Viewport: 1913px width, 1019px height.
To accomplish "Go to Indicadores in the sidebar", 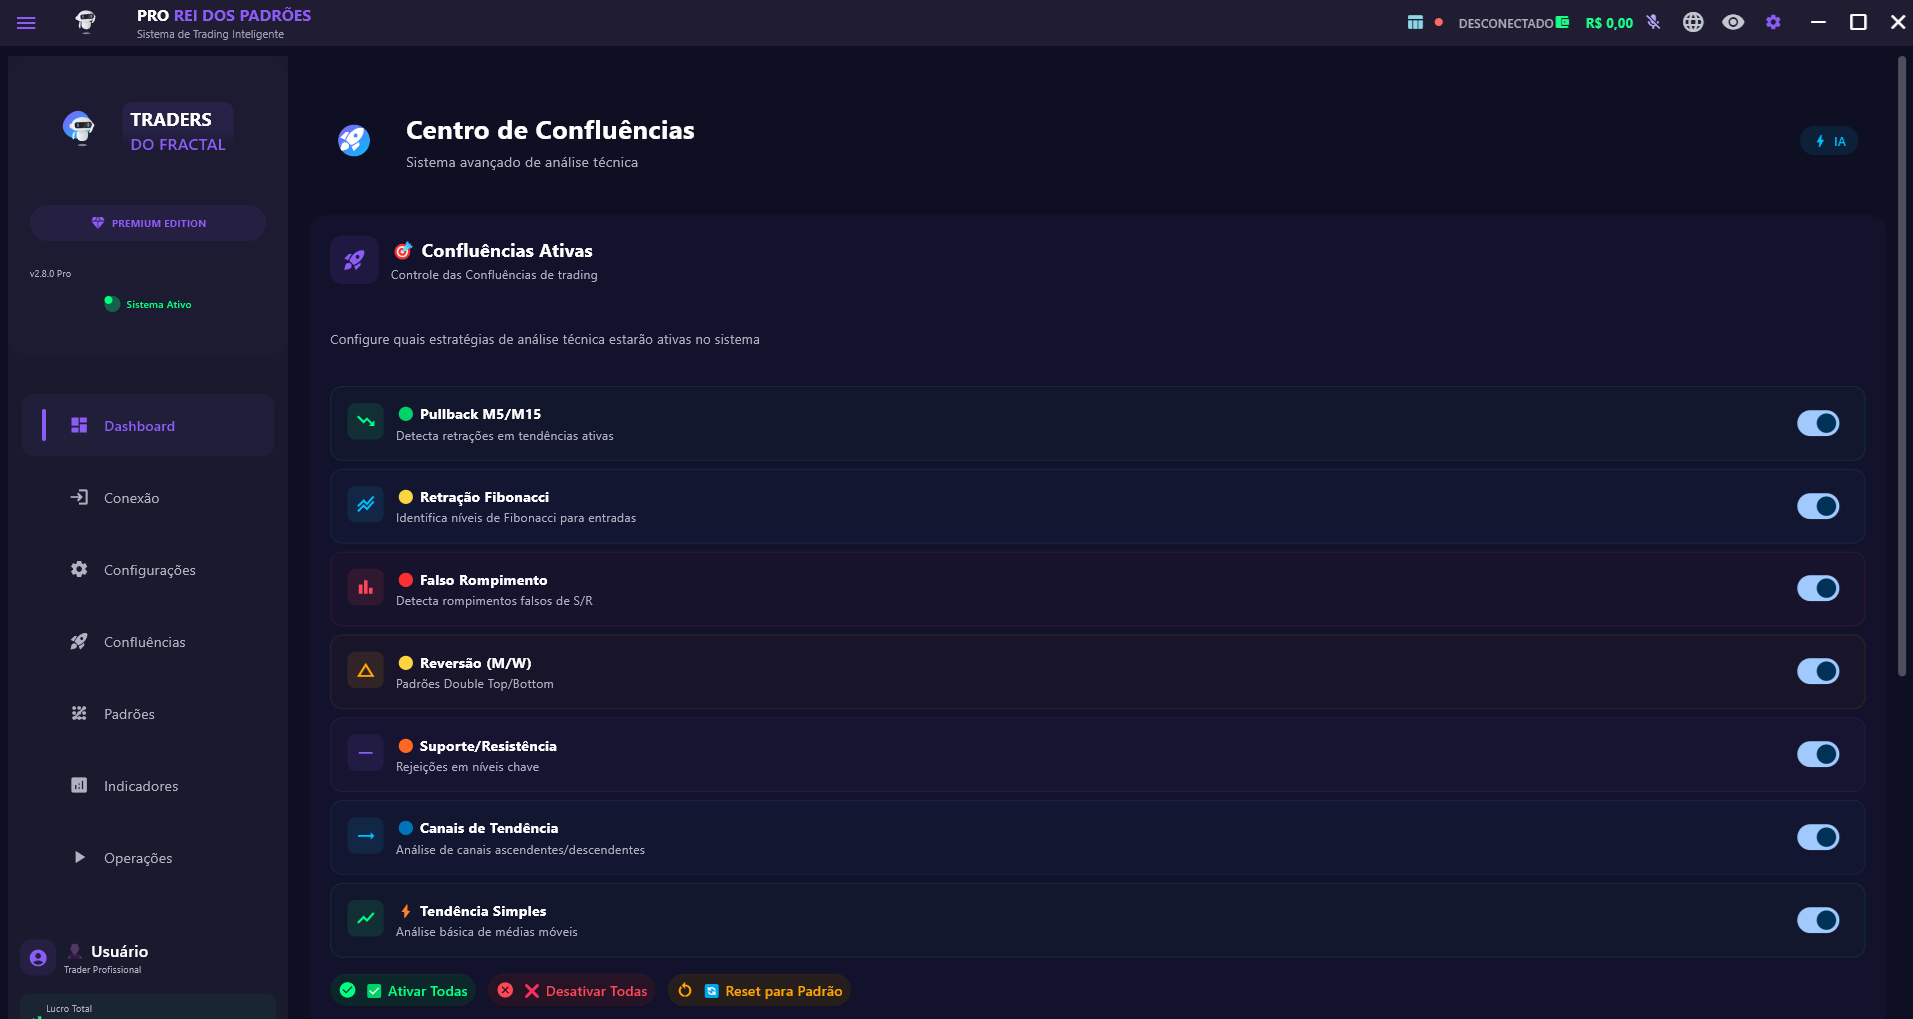I will click(x=141, y=786).
